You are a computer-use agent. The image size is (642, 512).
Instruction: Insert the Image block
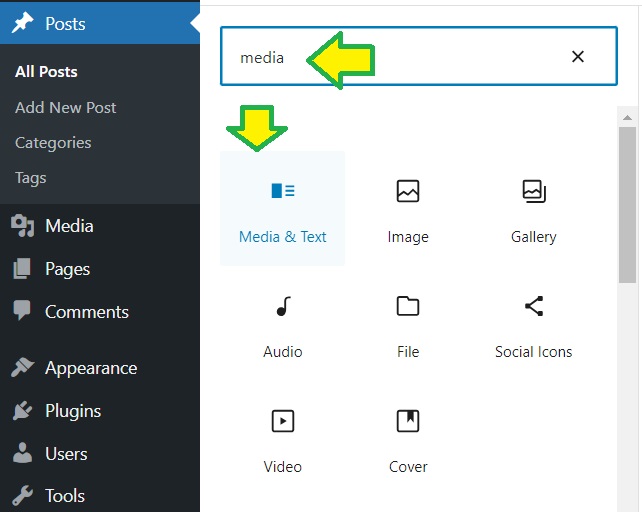pyautogui.click(x=408, y=208)
